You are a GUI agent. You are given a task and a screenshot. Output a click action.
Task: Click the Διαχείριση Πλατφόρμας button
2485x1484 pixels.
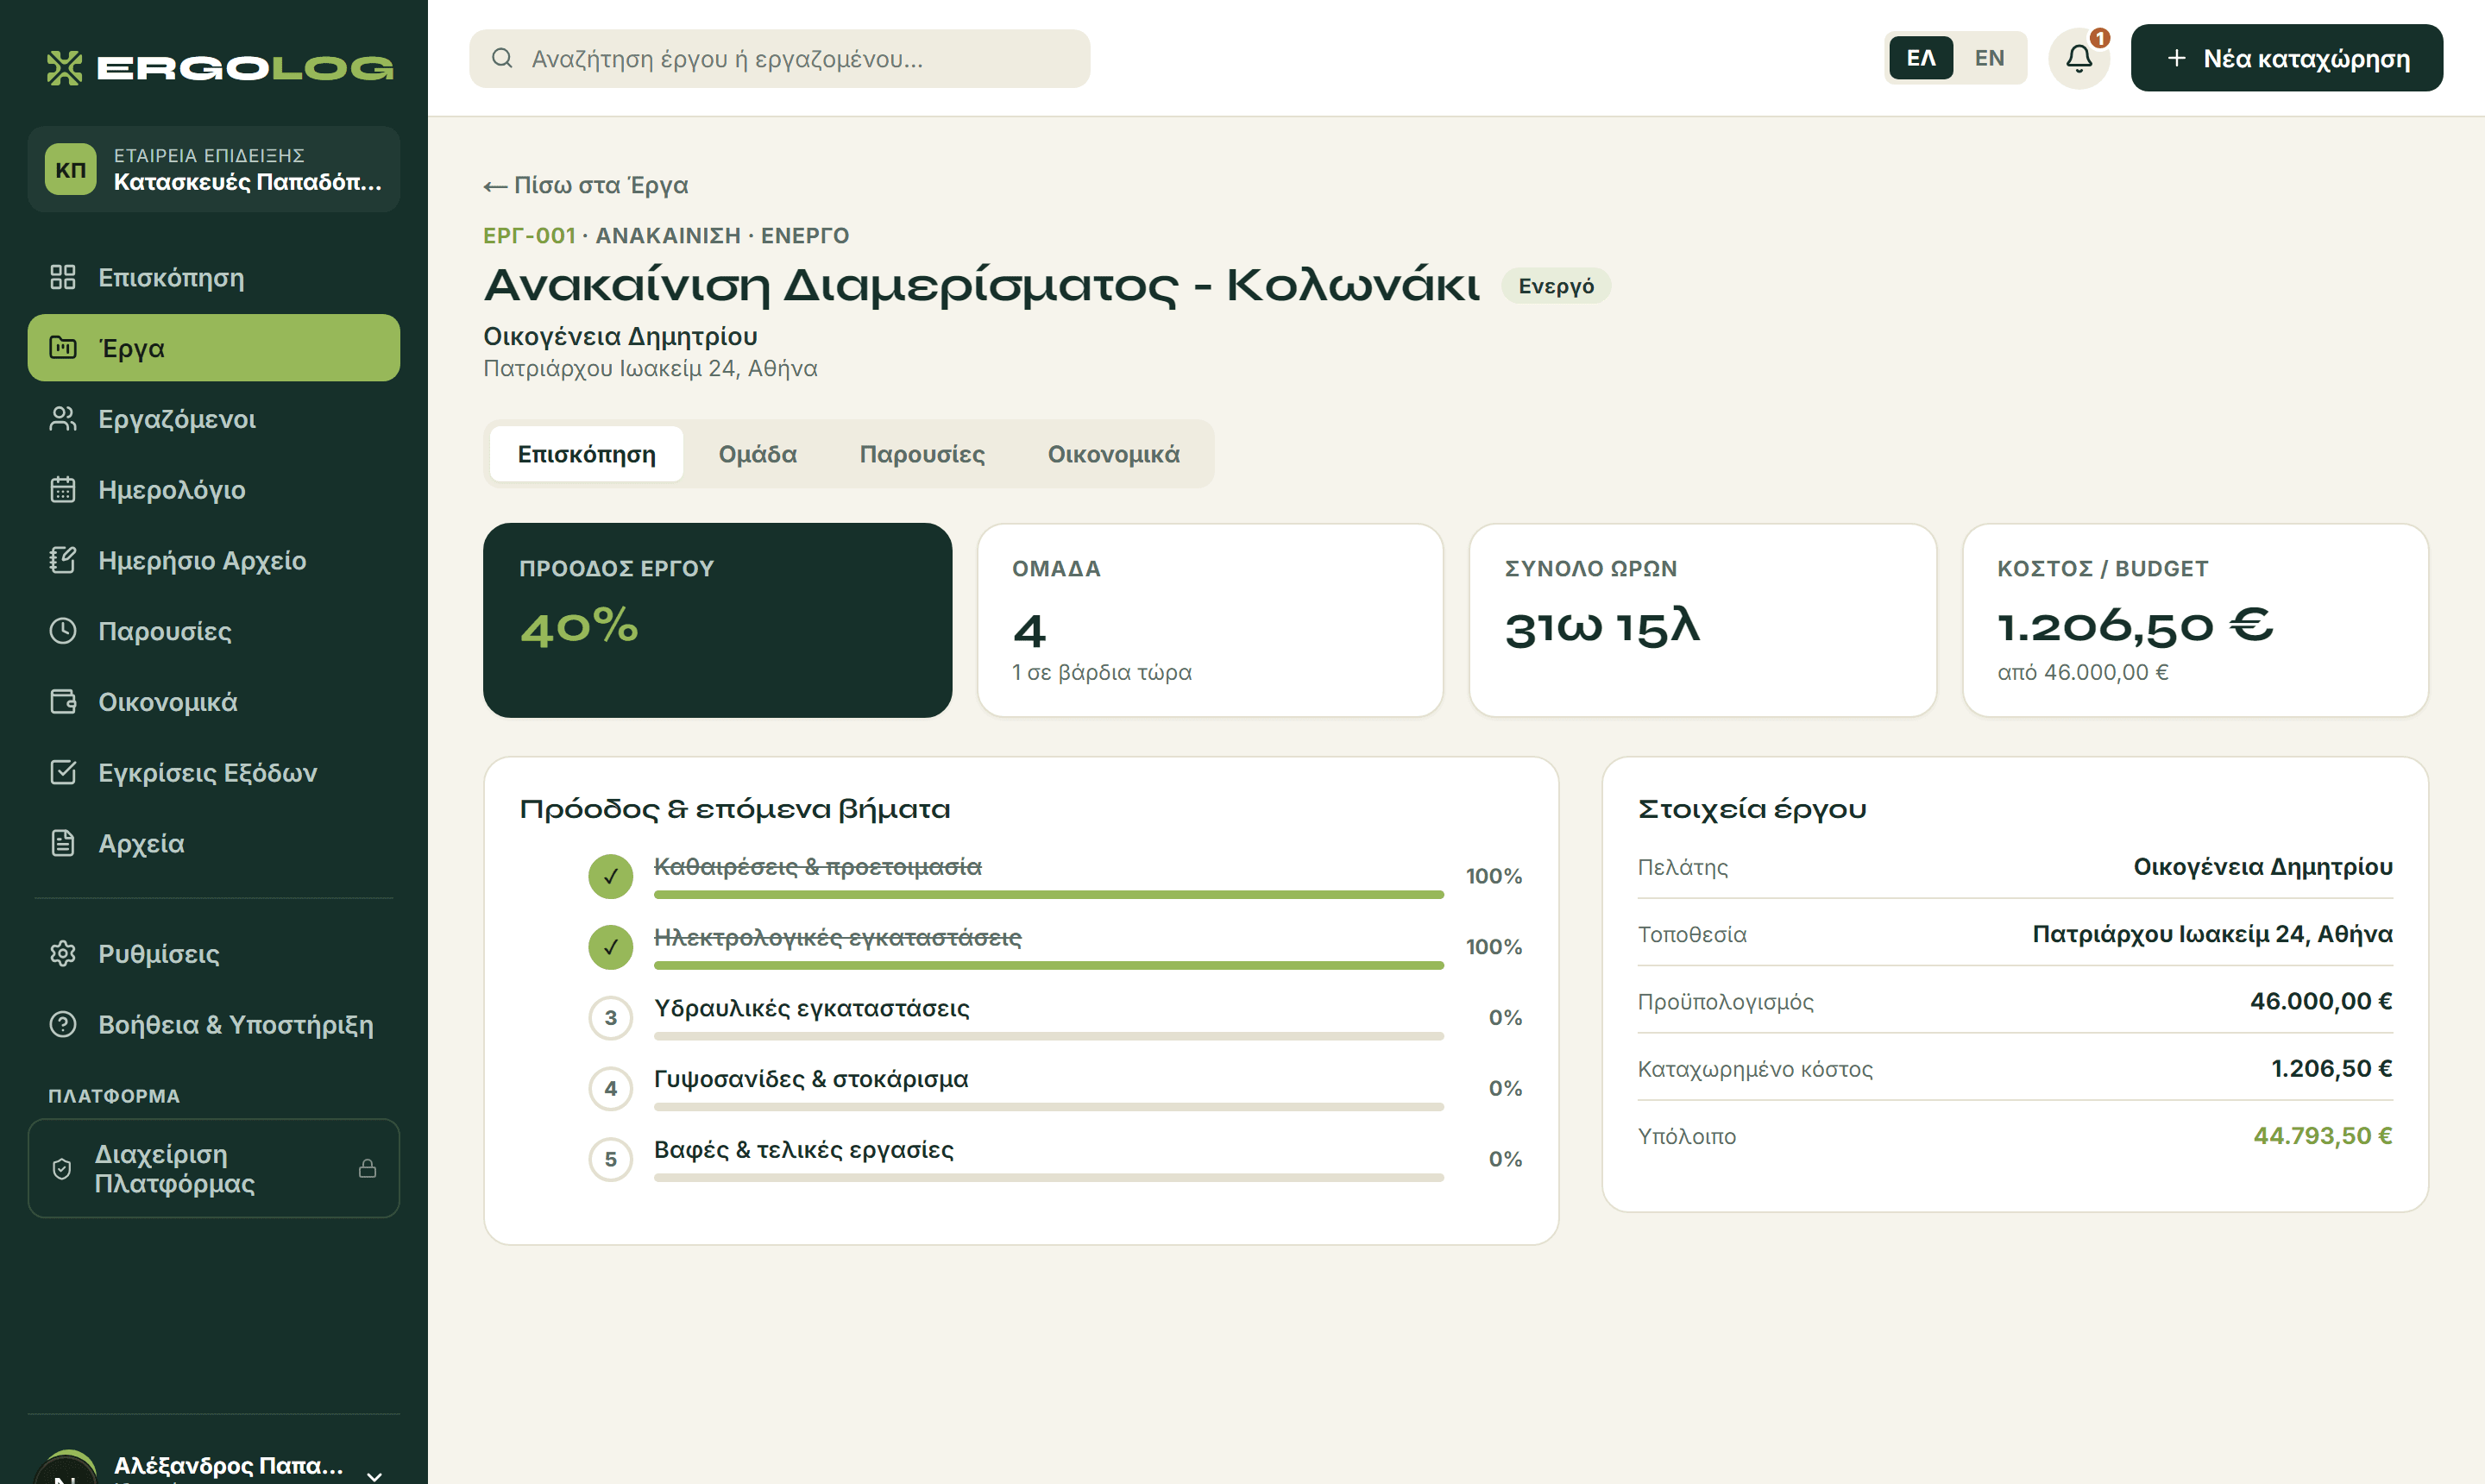pyautogui.click(x=214, y=1168)
